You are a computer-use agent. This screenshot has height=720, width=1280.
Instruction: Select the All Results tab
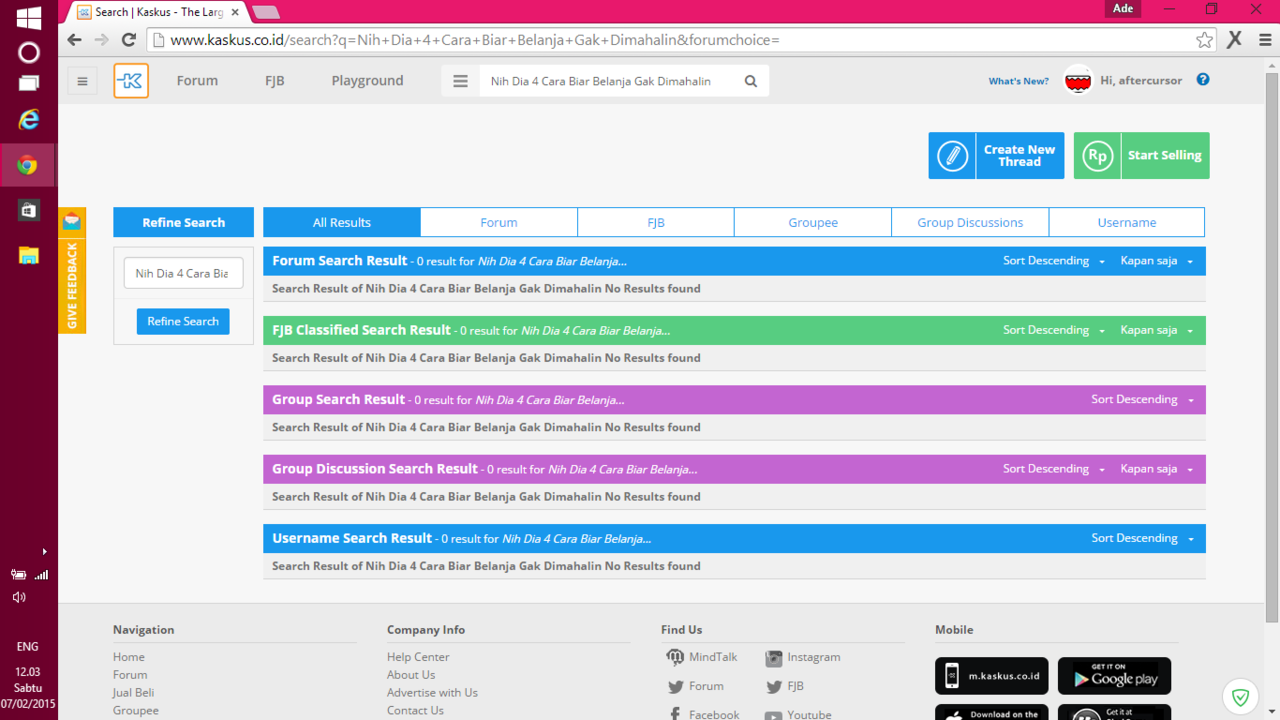(x=342, y=223)
